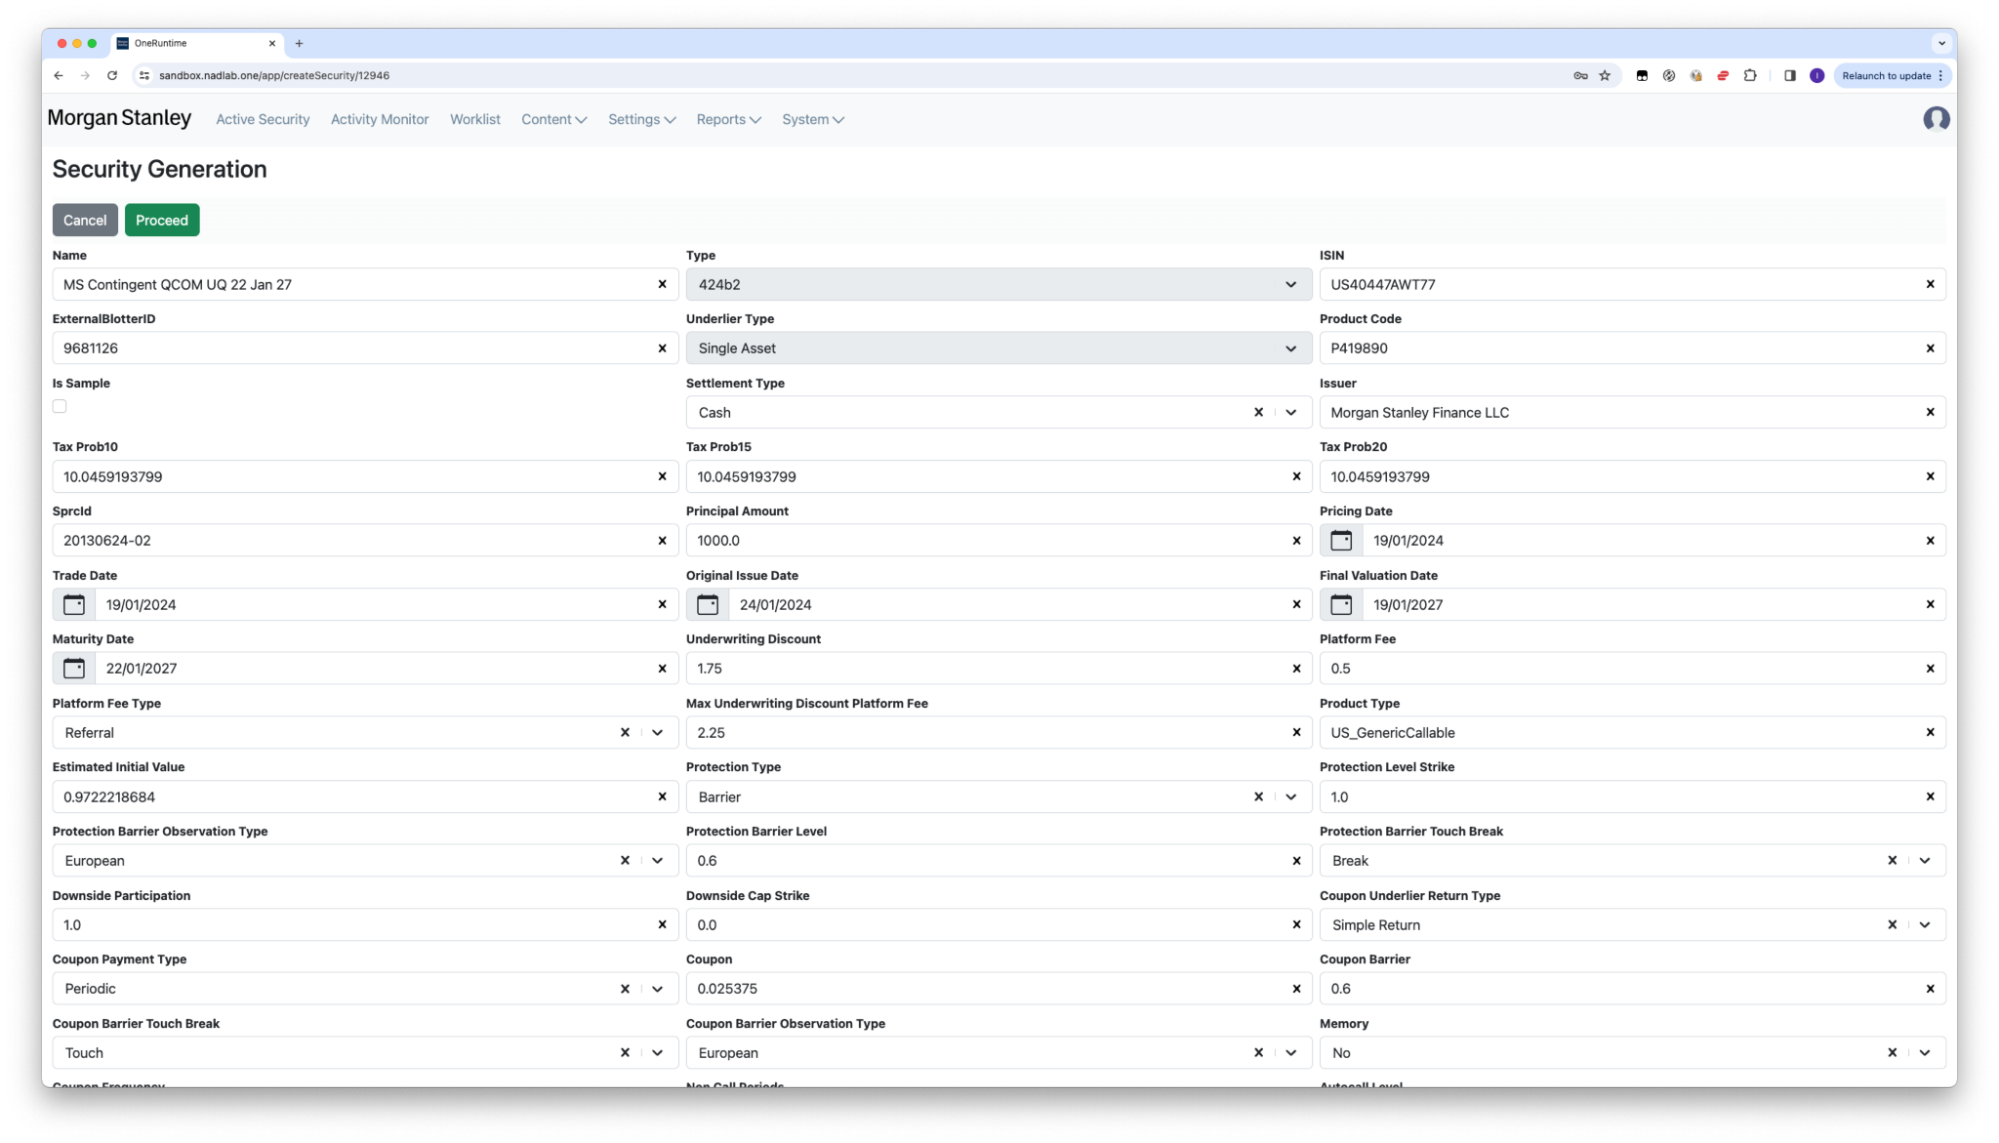Expand the Memory dropdown
The image size is (1999, 1143).
pyautogui.click(x=1923, y=1053)
